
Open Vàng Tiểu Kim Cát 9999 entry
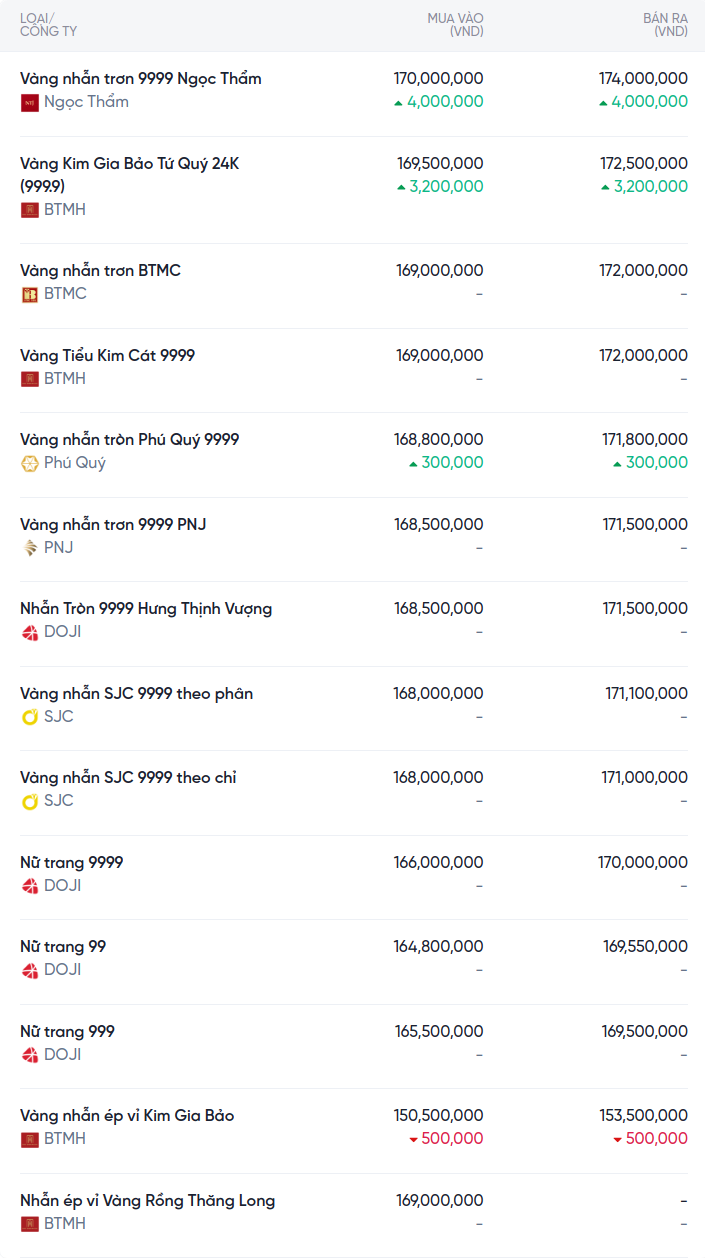[x=108, y=356]
